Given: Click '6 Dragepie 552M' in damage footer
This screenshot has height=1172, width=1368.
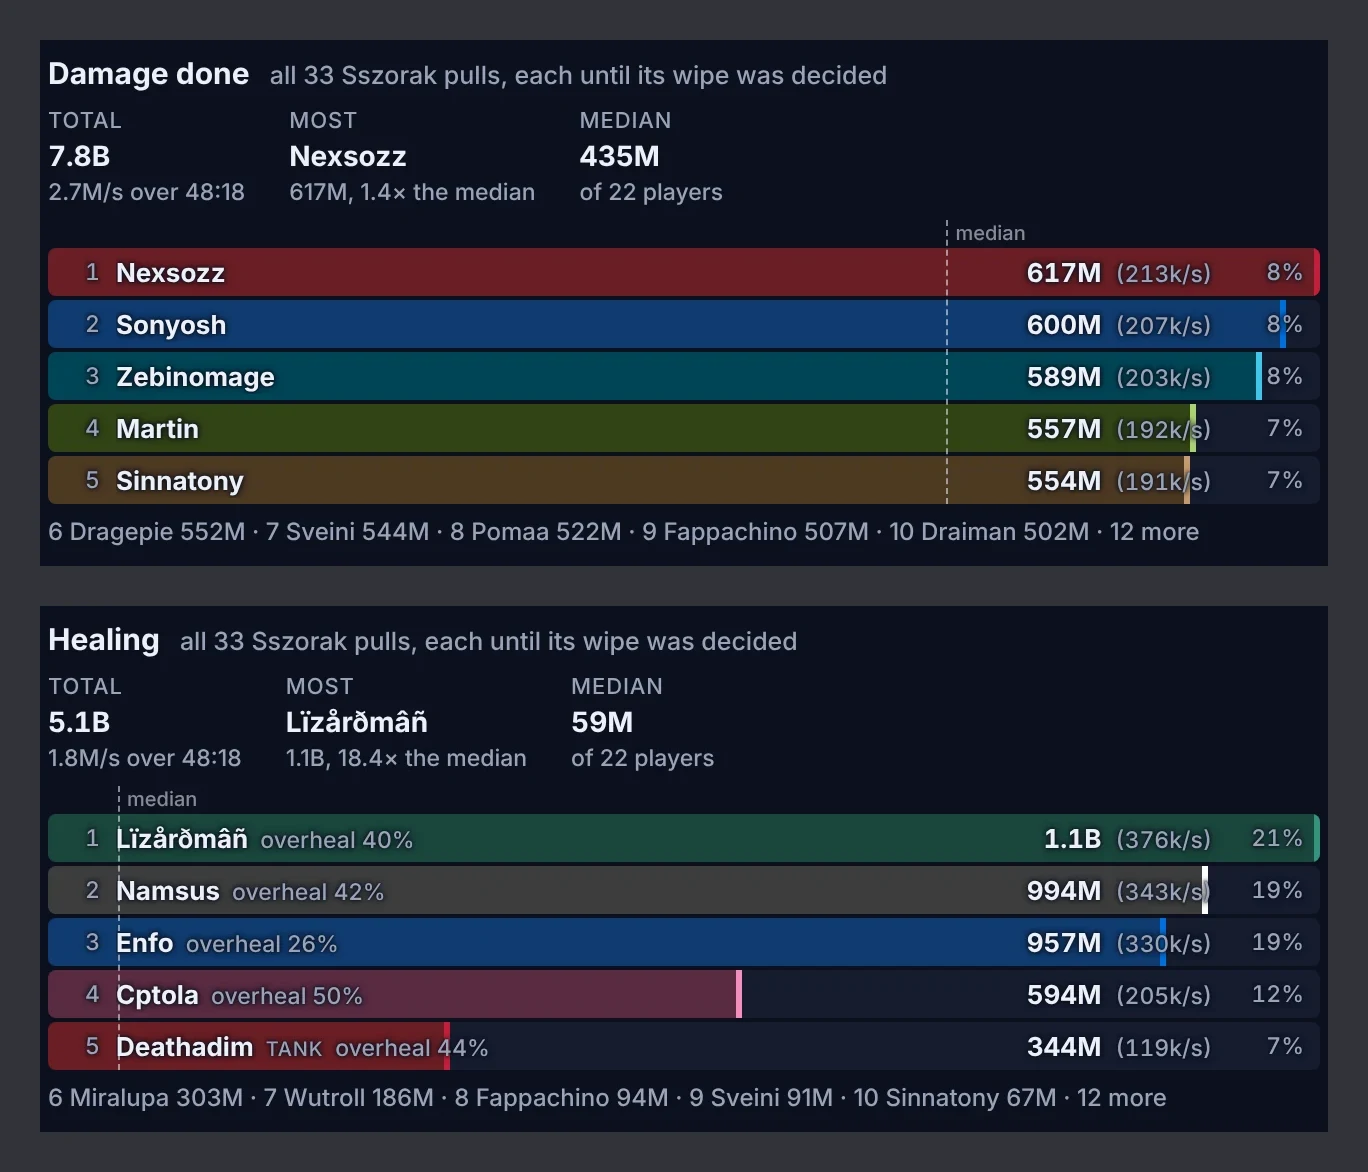Looking at the screenshot, I should [x=147, y=532].
